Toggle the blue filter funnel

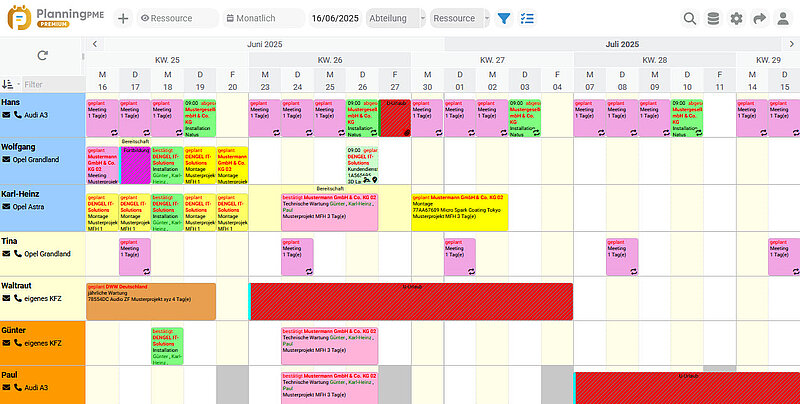[x=504, y=18]
